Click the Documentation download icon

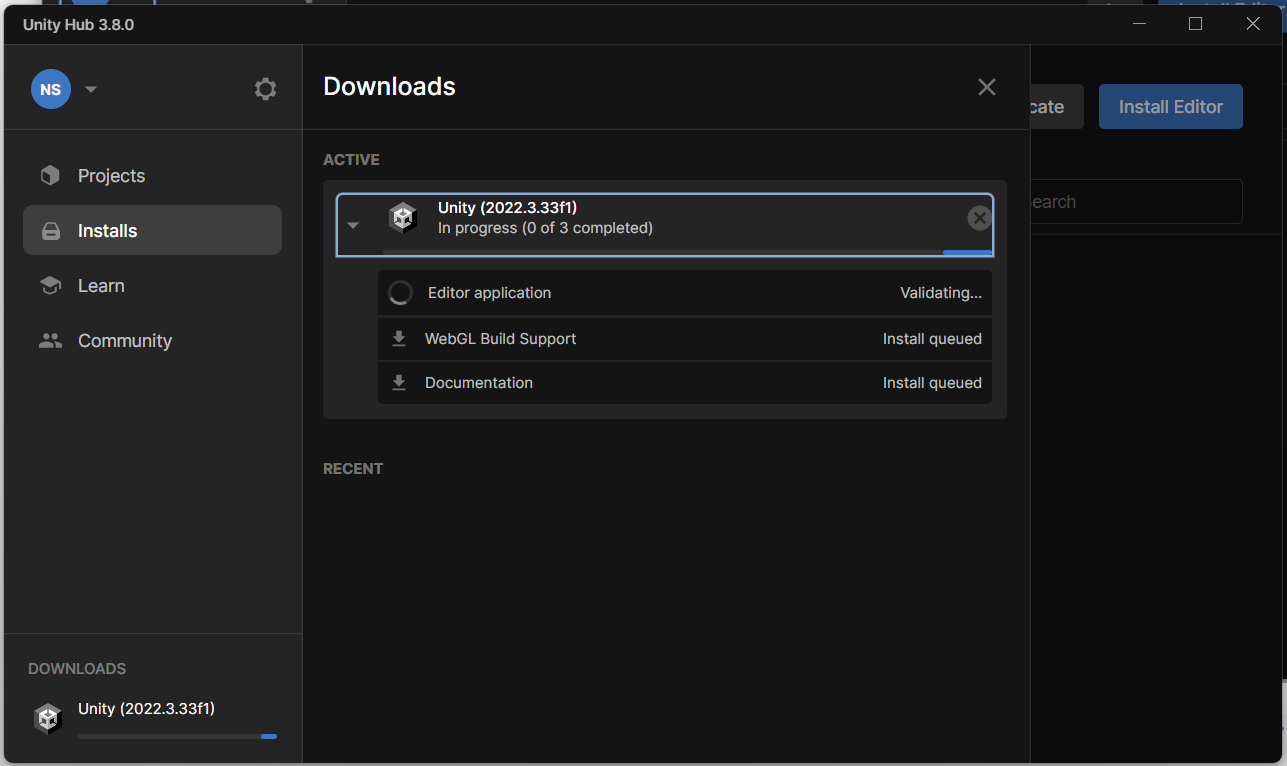tap(399, 383)
